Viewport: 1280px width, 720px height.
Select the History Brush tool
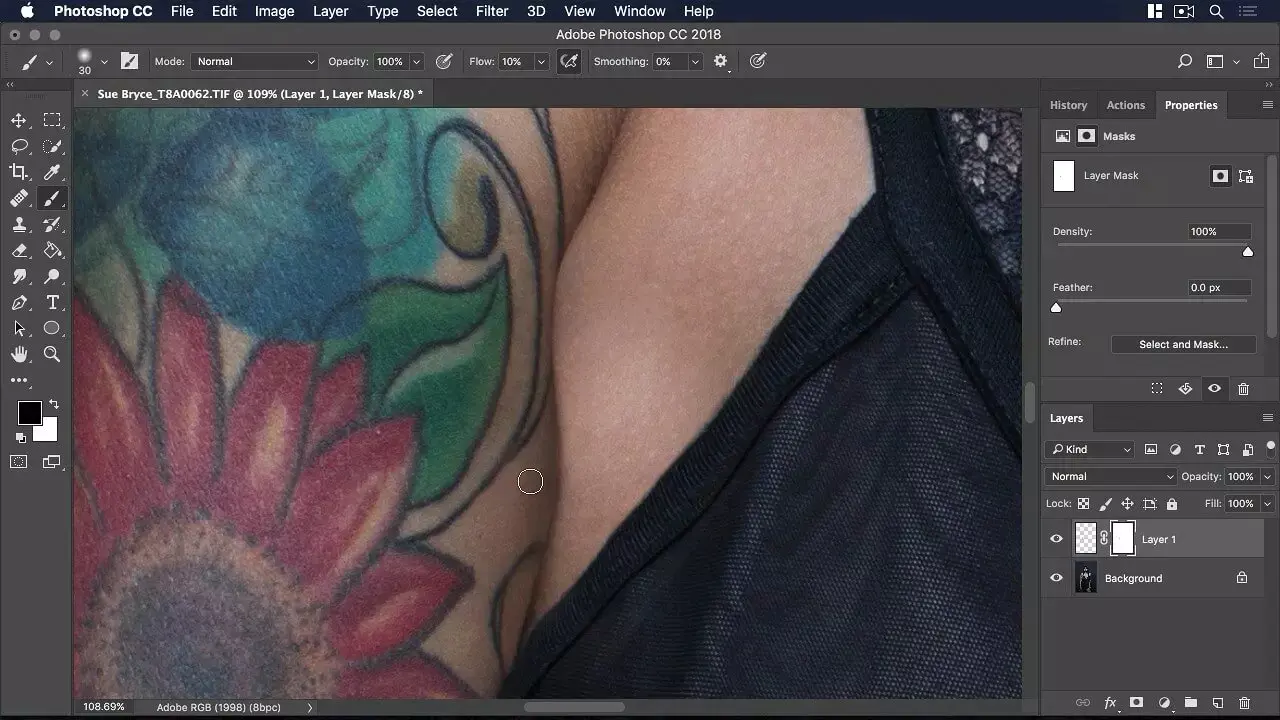(52, 224)
